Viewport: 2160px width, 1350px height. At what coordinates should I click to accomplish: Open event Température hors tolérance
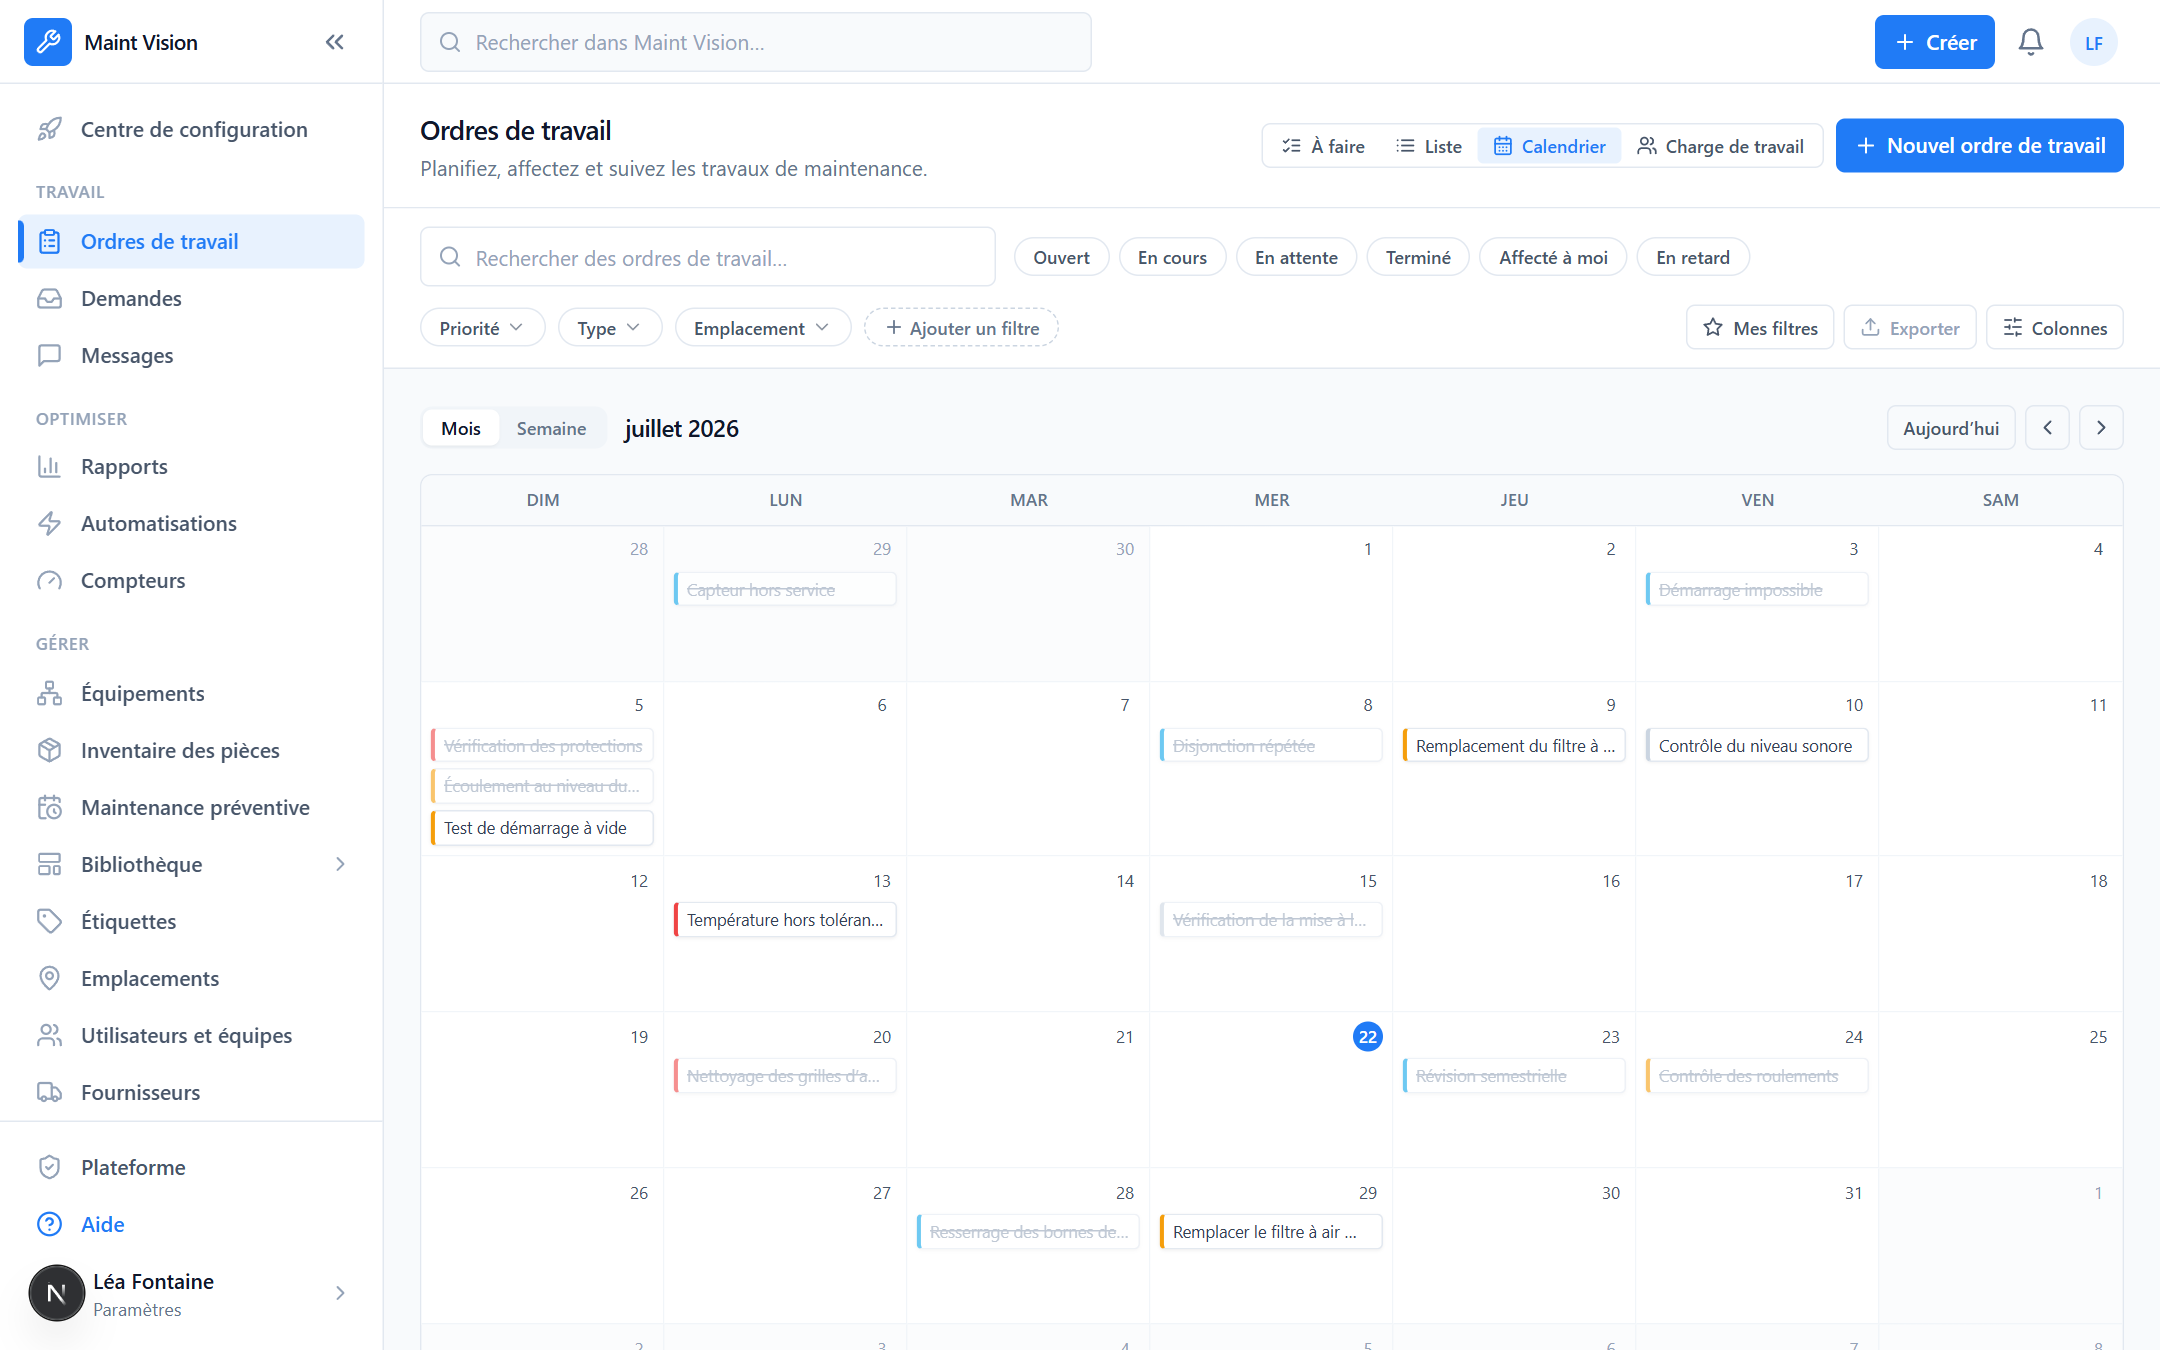[785, 920]
